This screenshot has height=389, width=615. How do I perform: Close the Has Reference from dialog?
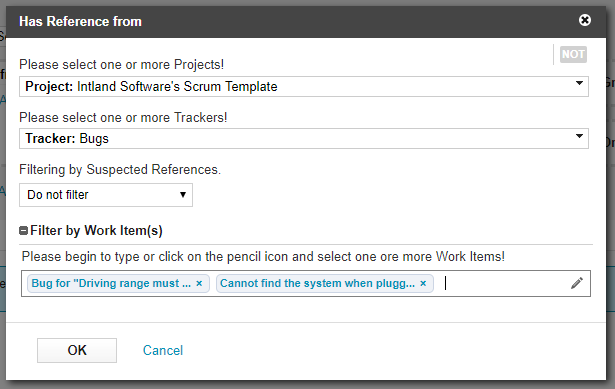pyautogui.click(x=584, y=20)
